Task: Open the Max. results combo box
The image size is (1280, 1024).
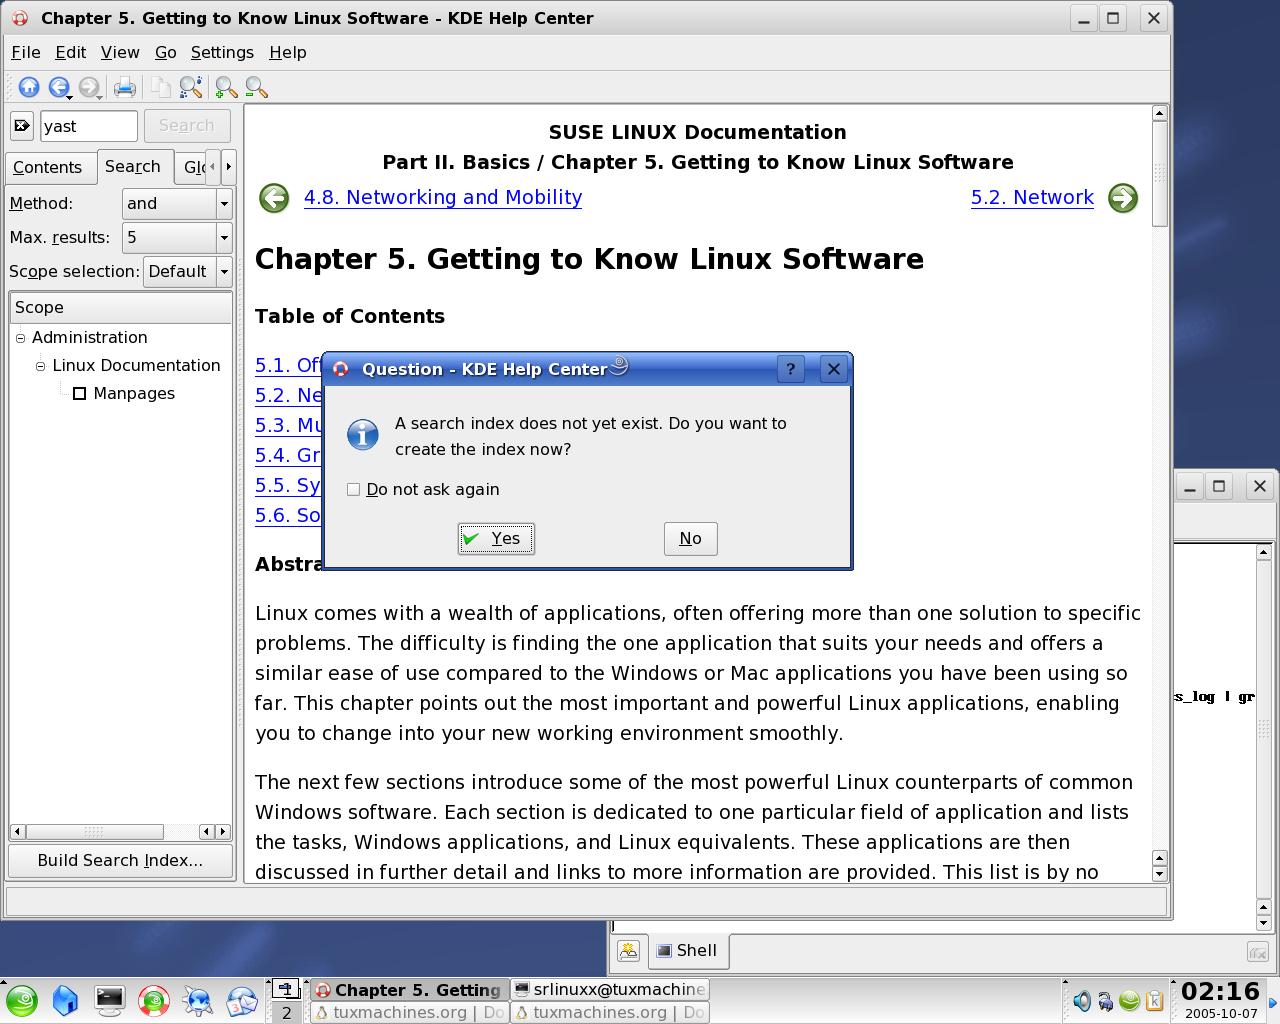Action: pyautogui.click(x=177, y=238)
